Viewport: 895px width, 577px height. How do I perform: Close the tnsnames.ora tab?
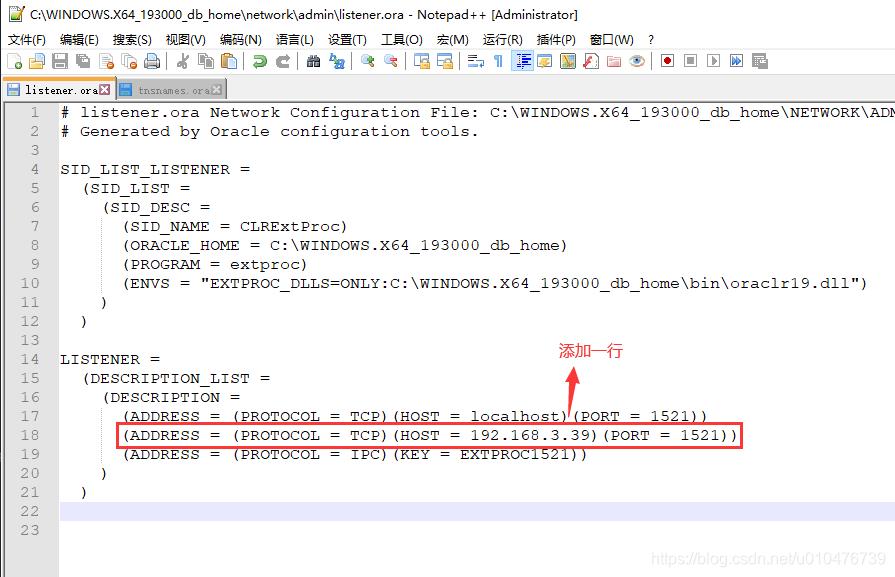[x=216, y=90]
